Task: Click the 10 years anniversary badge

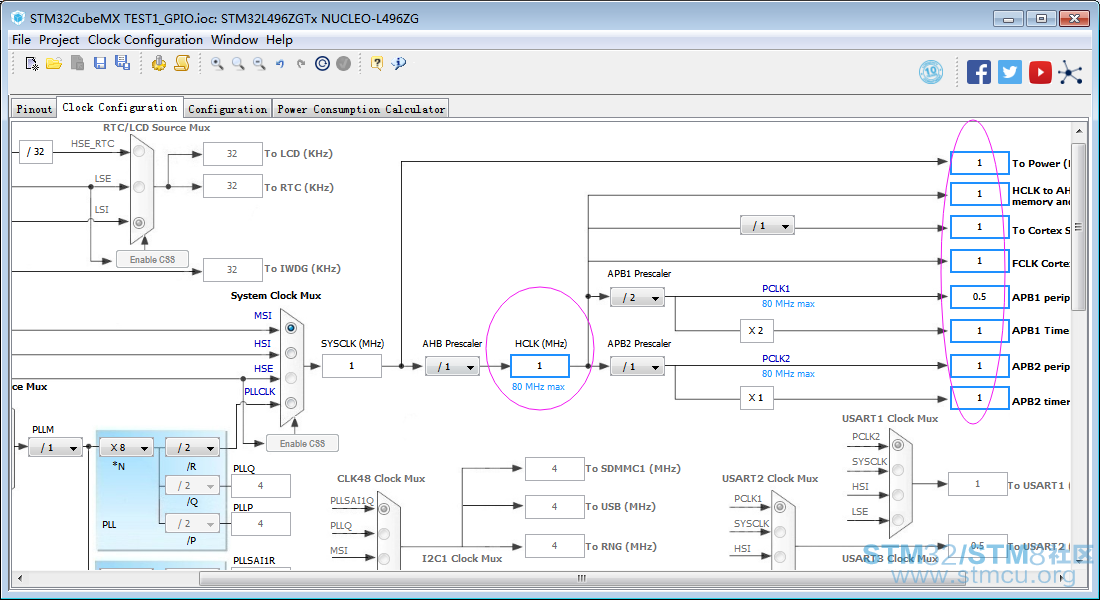Action: coord(931,72)
